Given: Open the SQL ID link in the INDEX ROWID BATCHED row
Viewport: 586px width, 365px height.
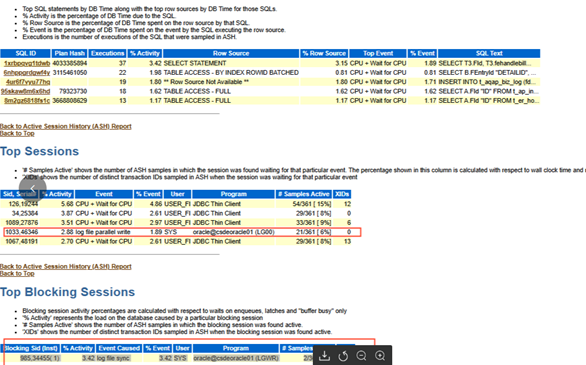Looking at the screenshot, I should coord(27,72).
